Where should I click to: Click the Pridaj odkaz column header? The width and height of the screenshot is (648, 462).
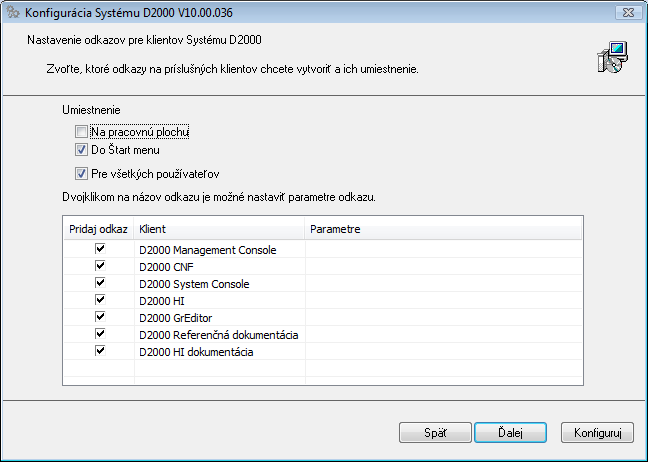[98, 229]
